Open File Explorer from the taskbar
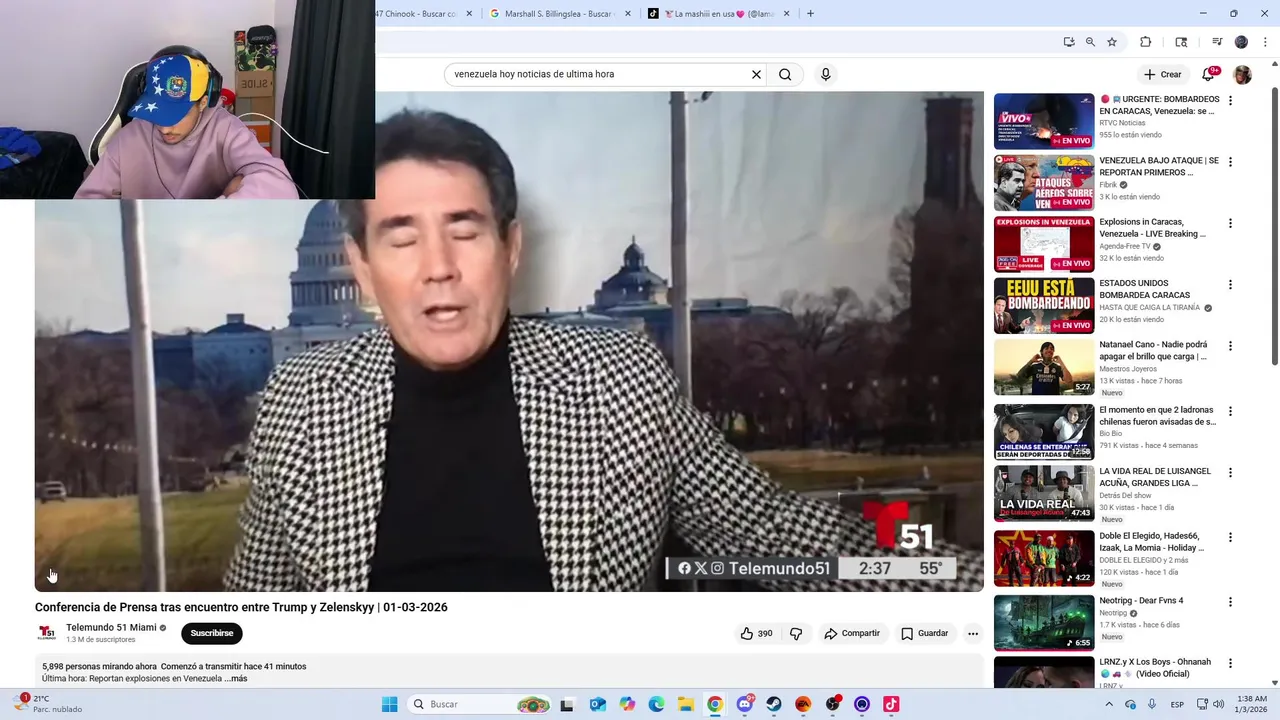Screen dimensions: 1280x720 [685, 704]
